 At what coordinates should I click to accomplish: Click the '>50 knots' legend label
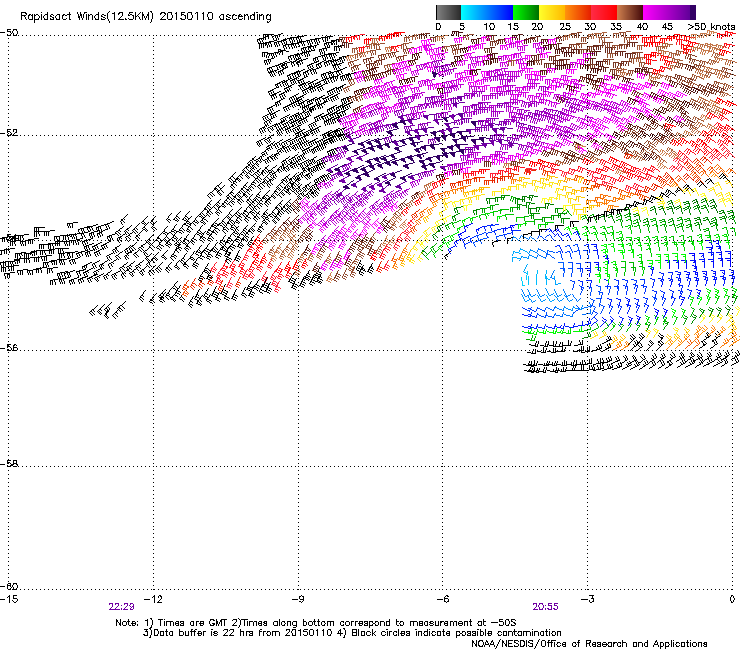tap(711, 27)
